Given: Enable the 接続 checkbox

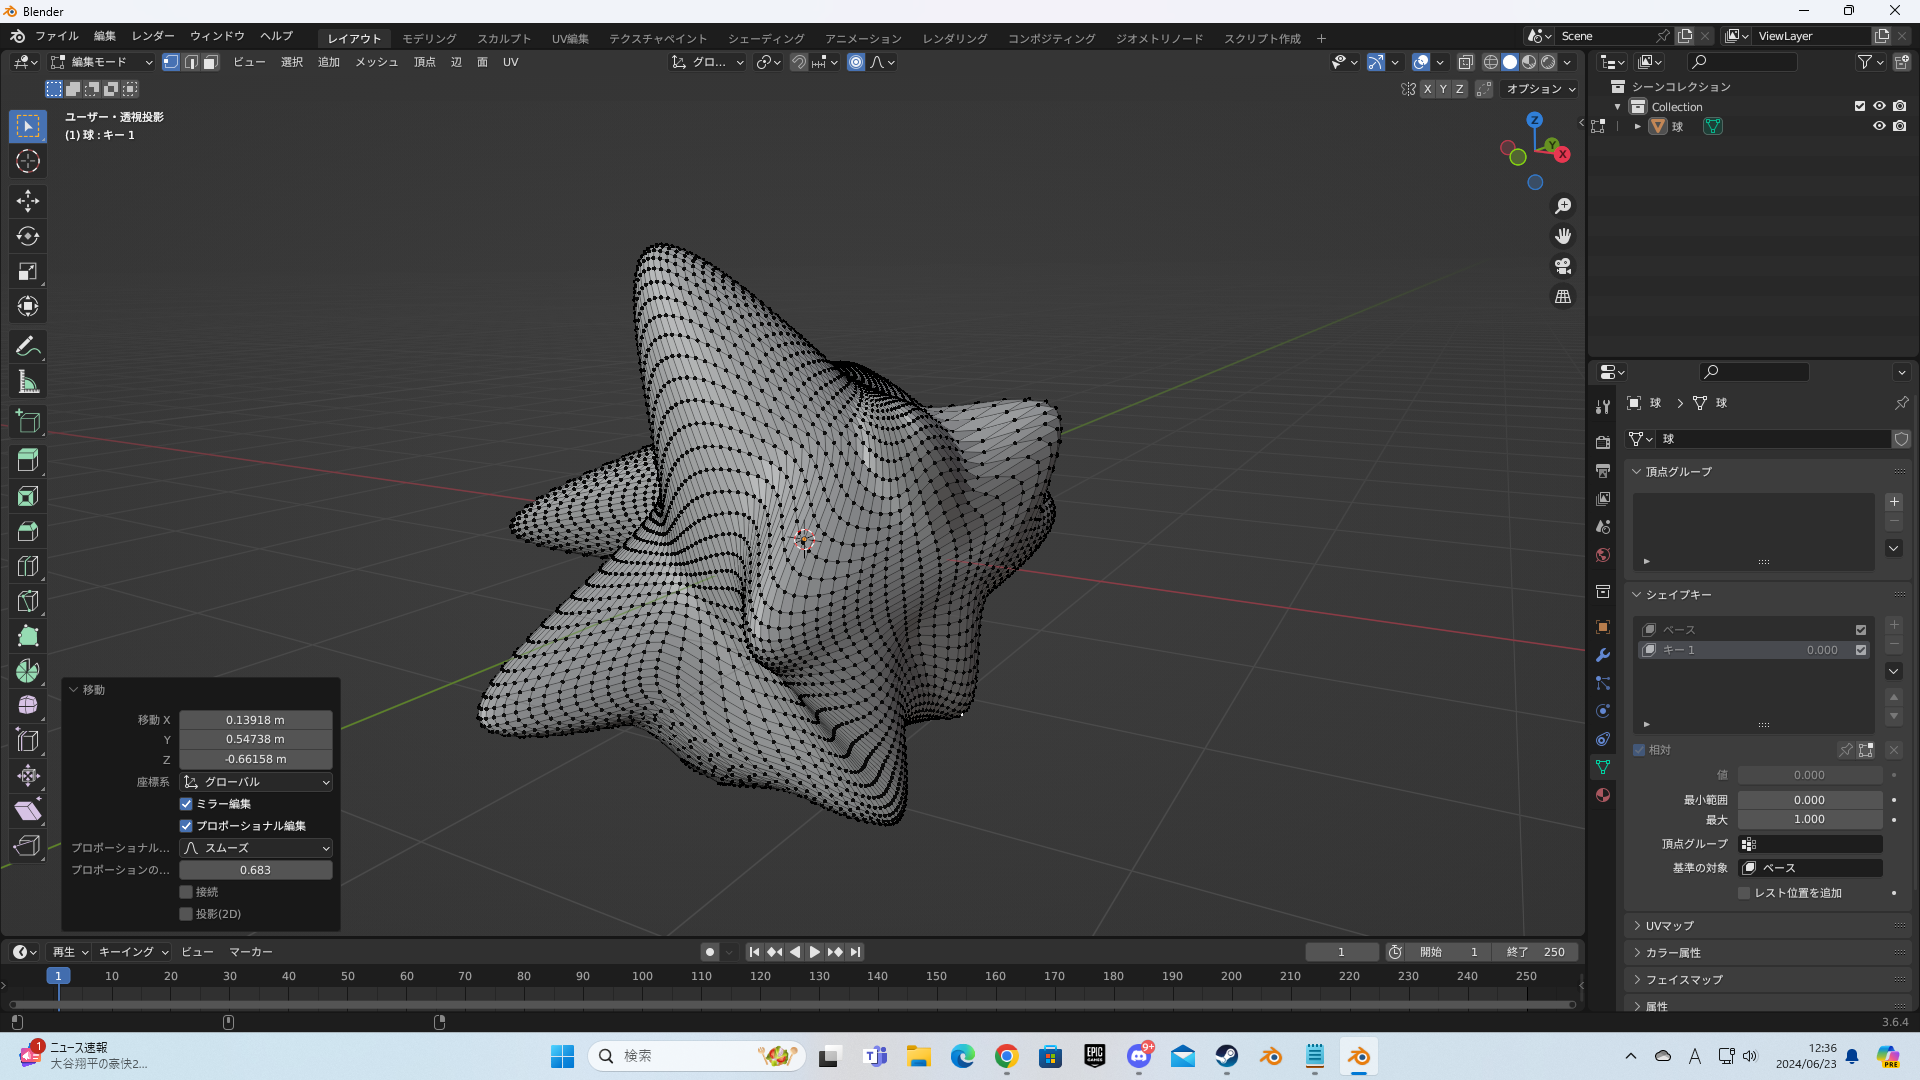Looking at the screenshot, I should click(186, 892).
